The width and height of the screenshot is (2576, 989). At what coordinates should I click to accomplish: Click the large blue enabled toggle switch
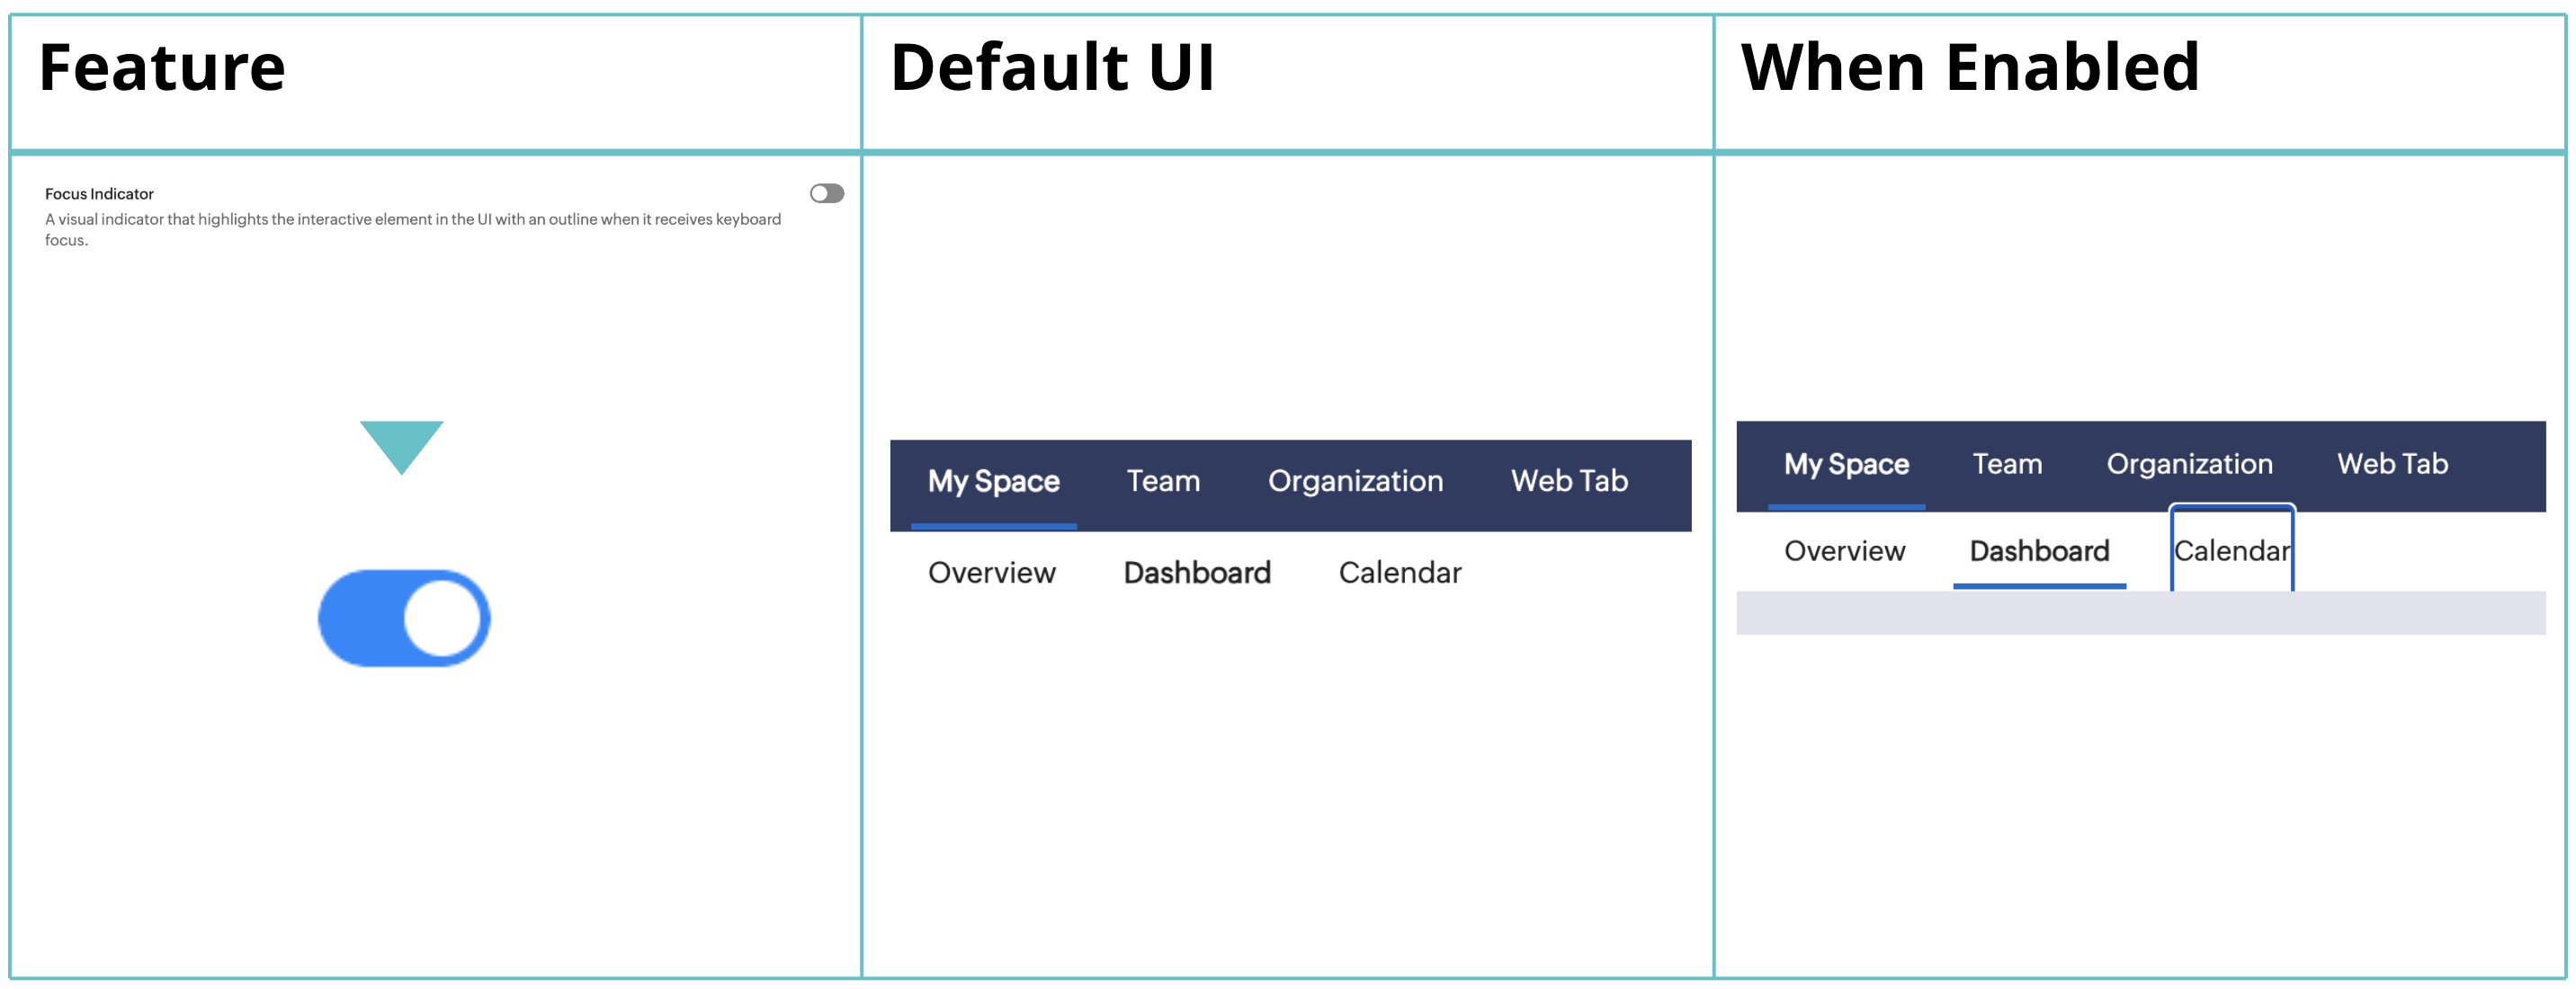(x=404, y=618)
